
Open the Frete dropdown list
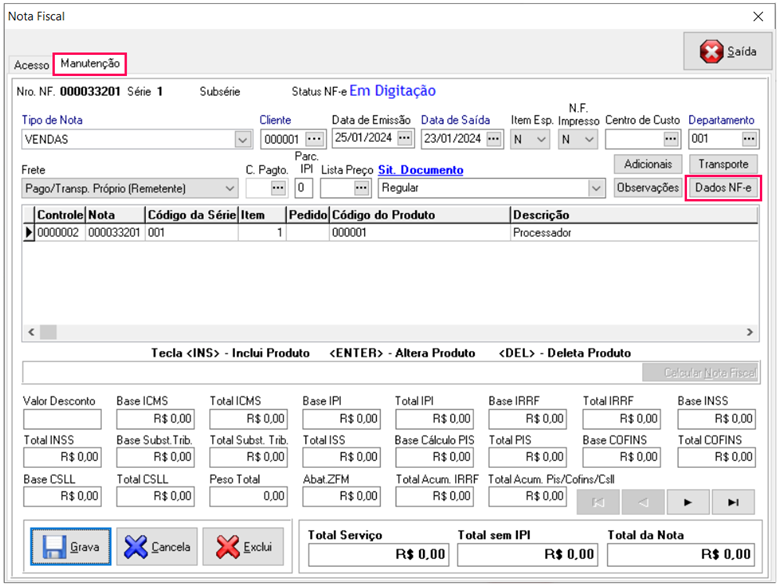229,188
